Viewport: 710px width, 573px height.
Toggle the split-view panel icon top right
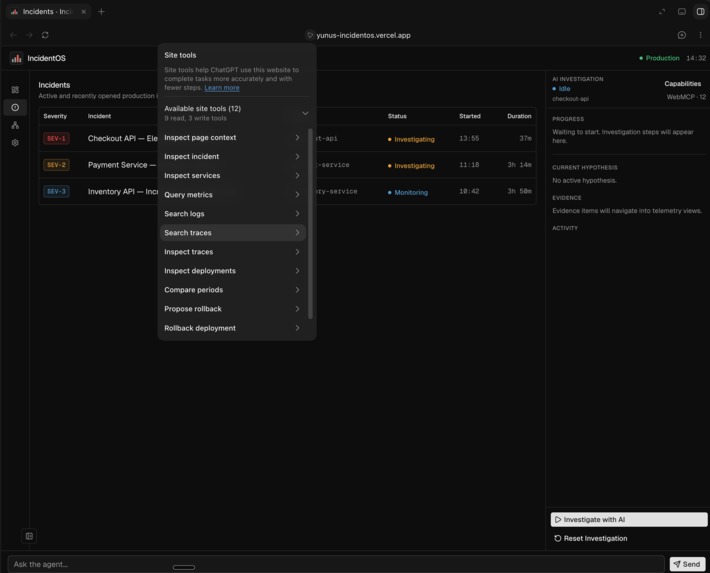tap(700, 11)
